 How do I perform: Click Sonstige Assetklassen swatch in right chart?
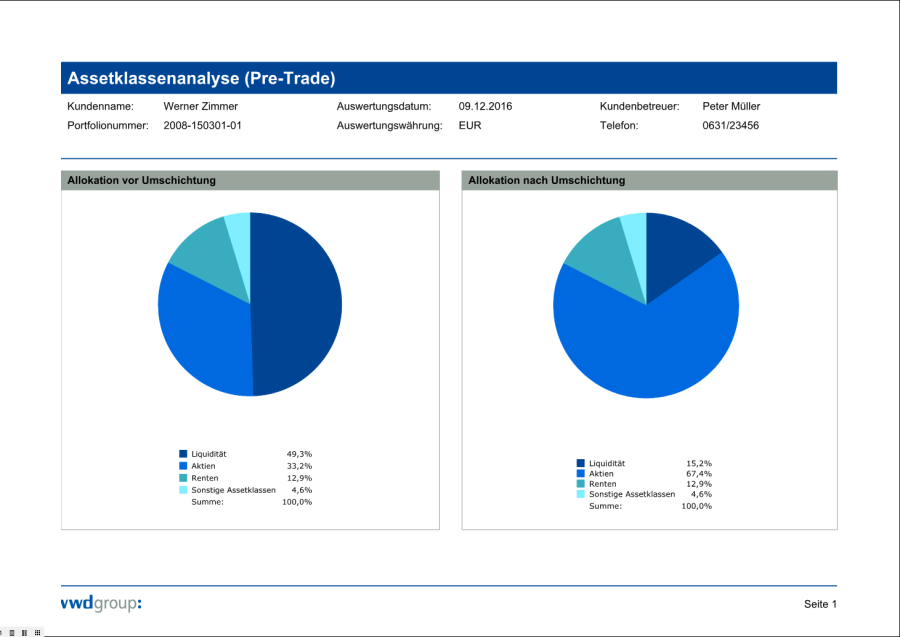click(580, 494)
